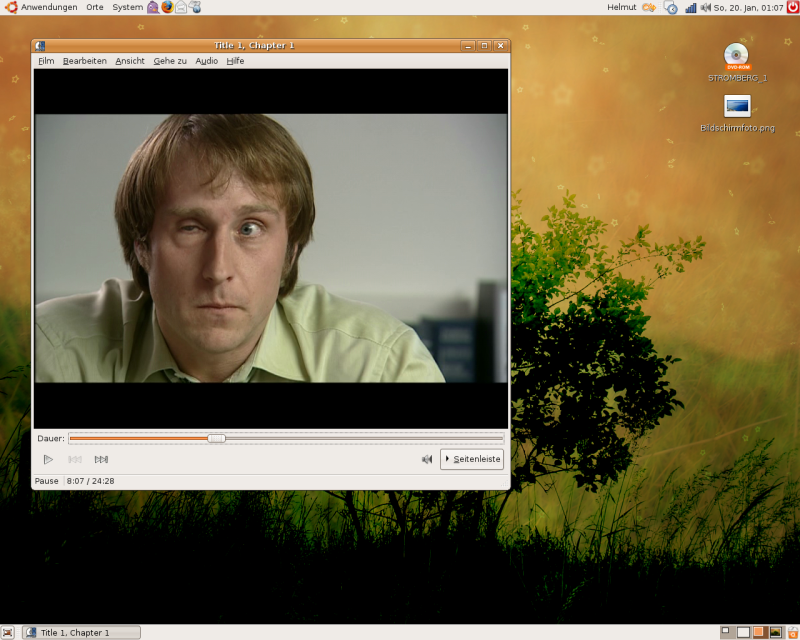Switch to the third orange workspace
The height and width of the screenshot is (640, 800).
[759, 632]
